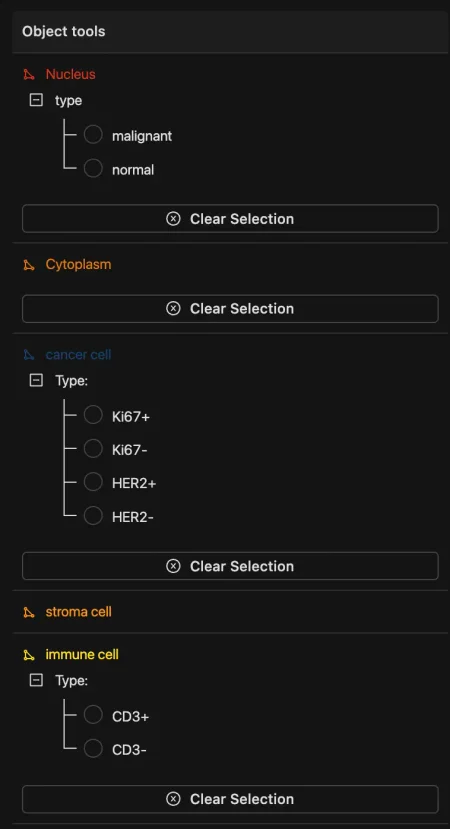Clear Selection under immune cell
Image resolution: width=450 pixels, height=829 pixels.
pos(230,799)
